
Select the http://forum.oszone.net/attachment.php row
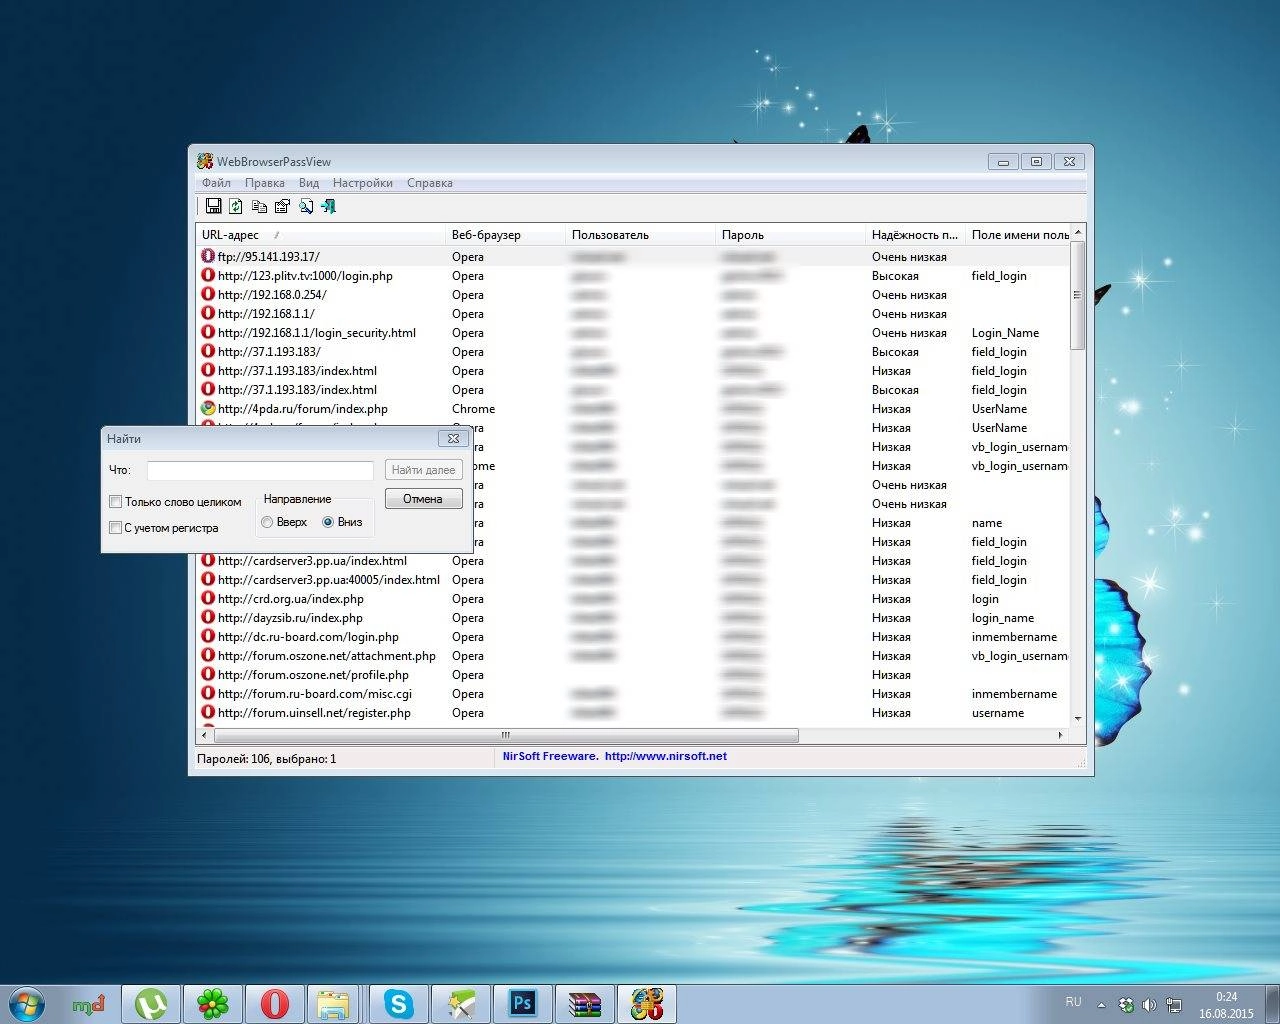pos(633,656)
